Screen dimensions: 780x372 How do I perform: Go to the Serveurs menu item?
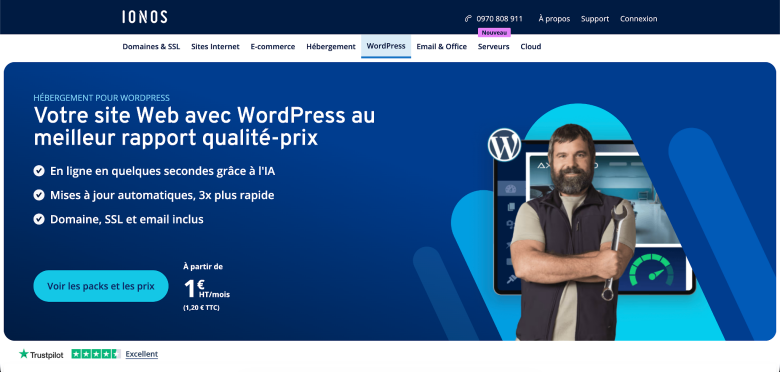click(x=493, y=47)
